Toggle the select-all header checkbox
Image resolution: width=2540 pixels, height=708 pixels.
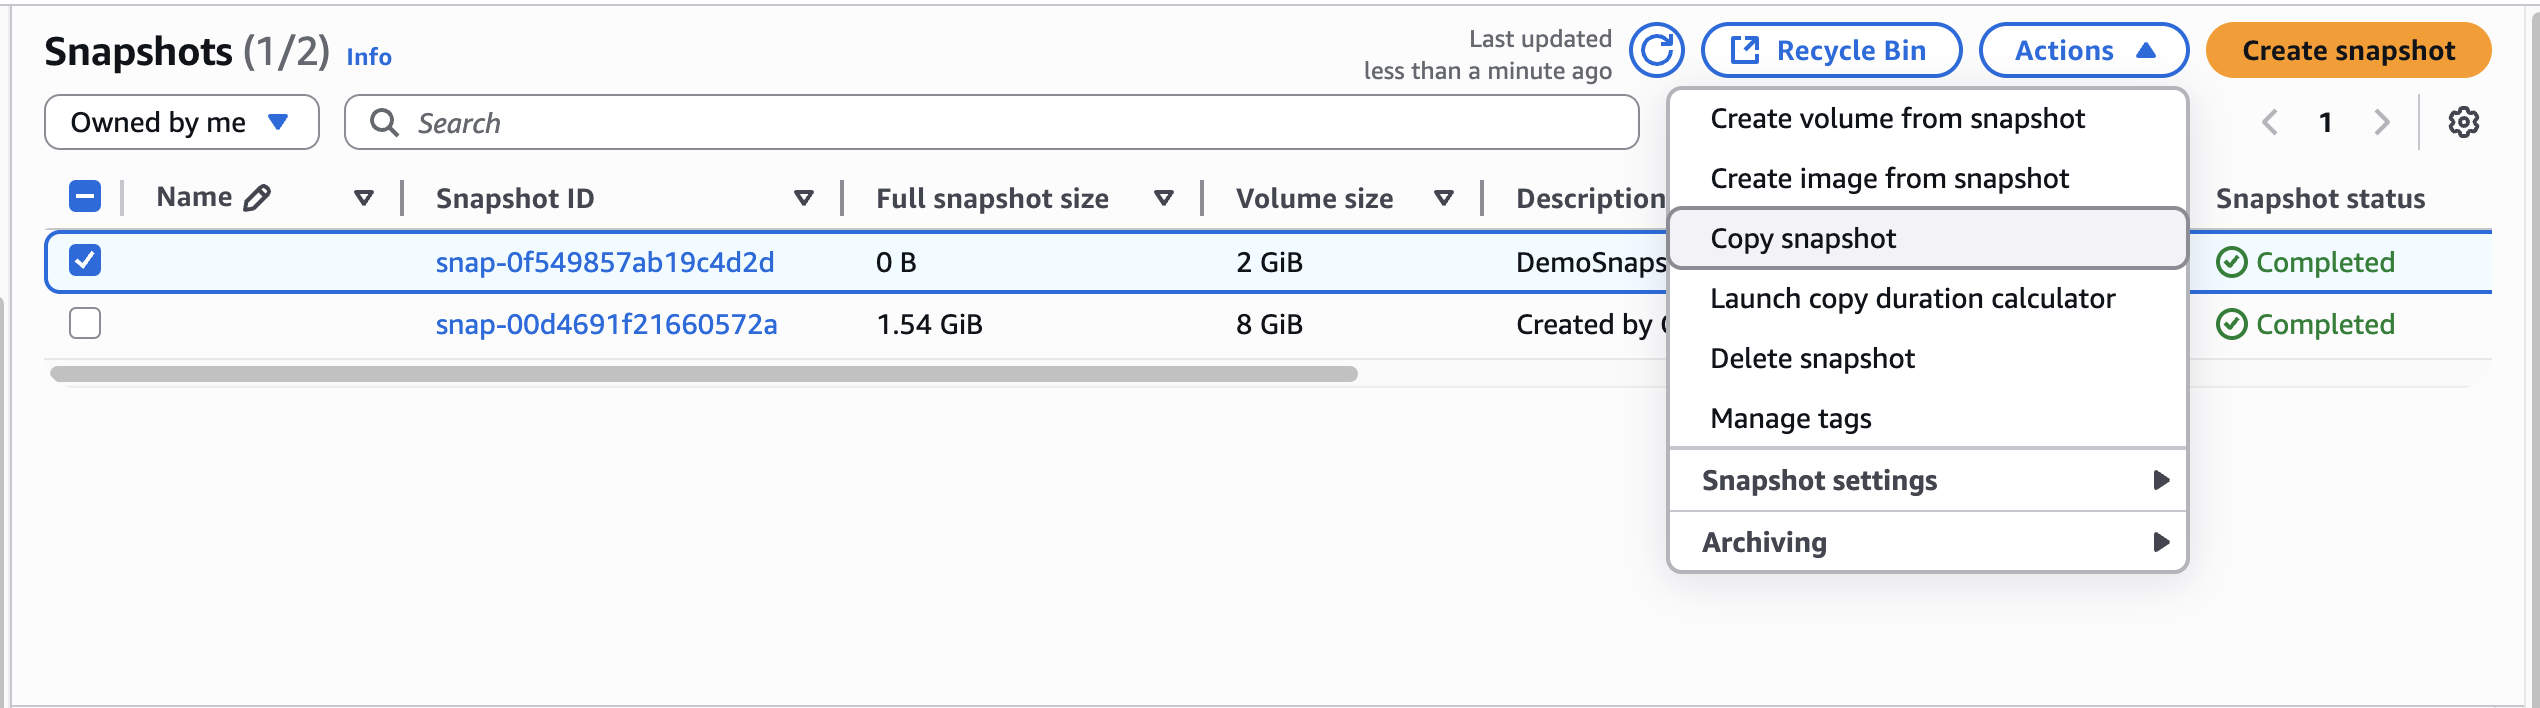[85, 196]
